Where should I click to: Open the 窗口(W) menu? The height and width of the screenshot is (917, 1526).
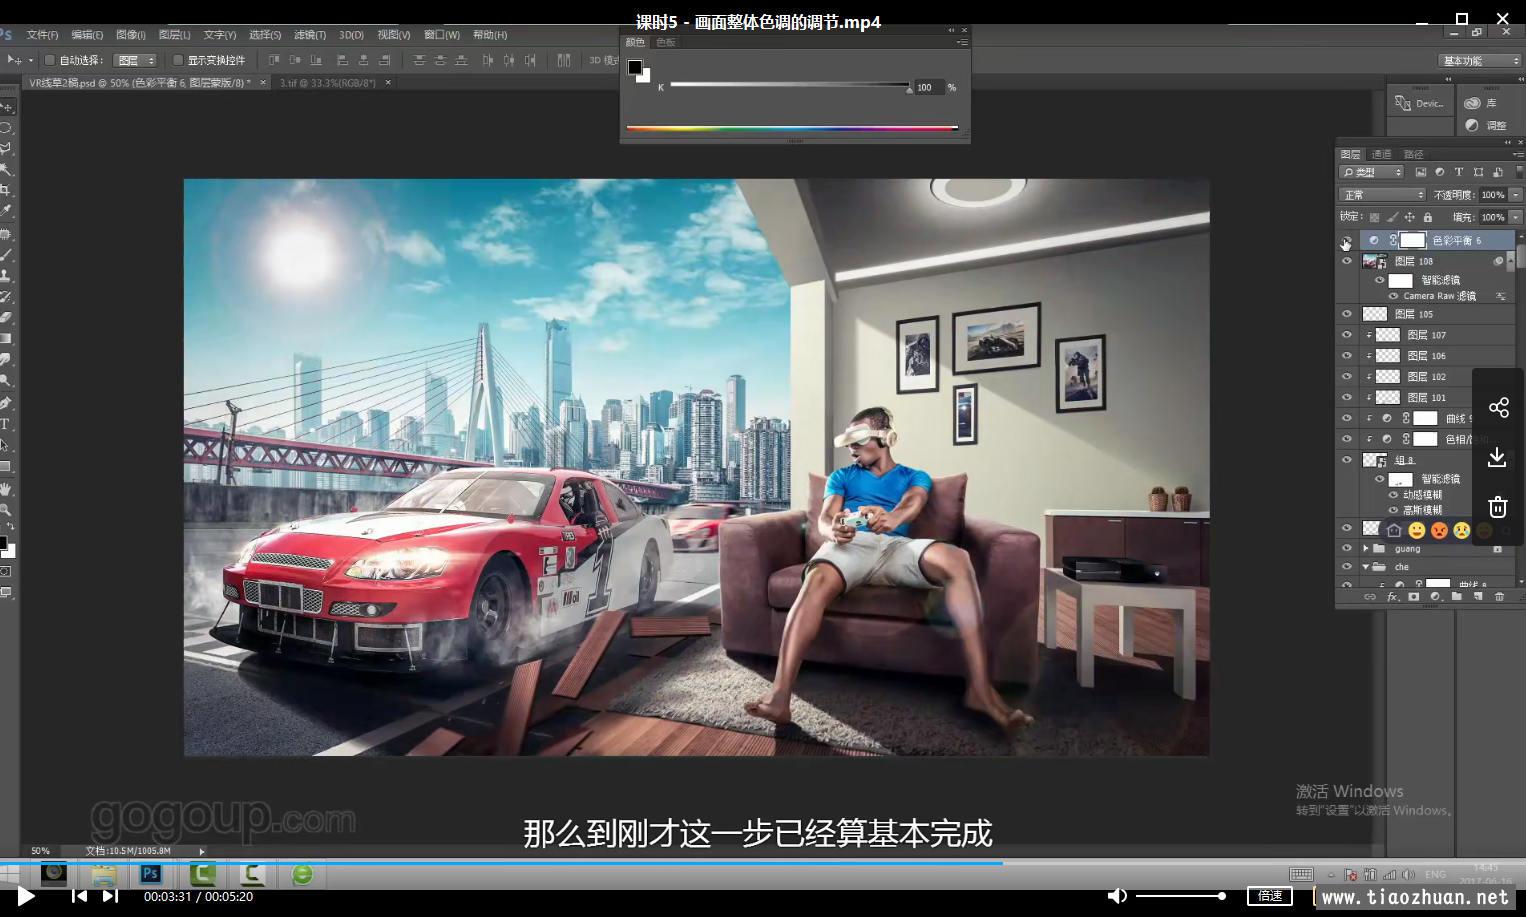click(x=442, y=35)
